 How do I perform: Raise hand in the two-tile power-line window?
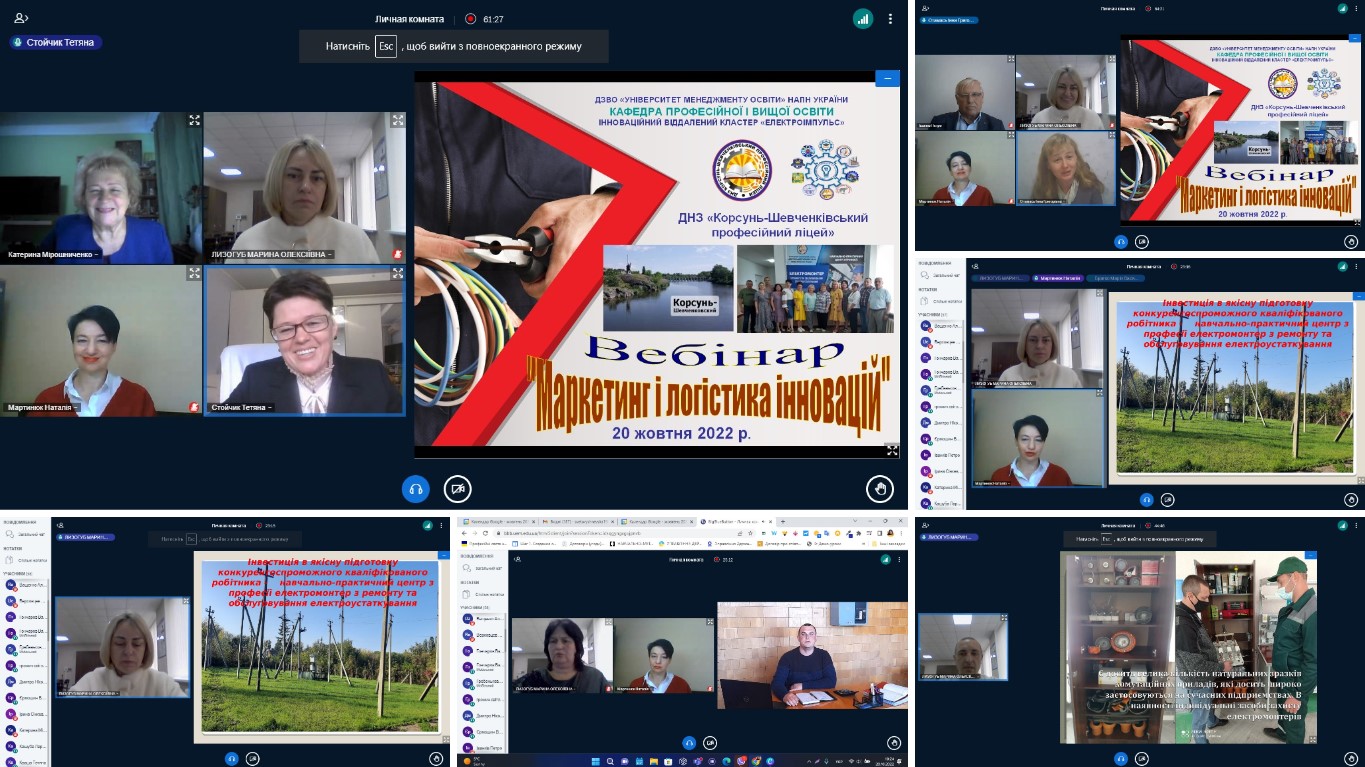pyautogui.click(x=1351, y=498)
